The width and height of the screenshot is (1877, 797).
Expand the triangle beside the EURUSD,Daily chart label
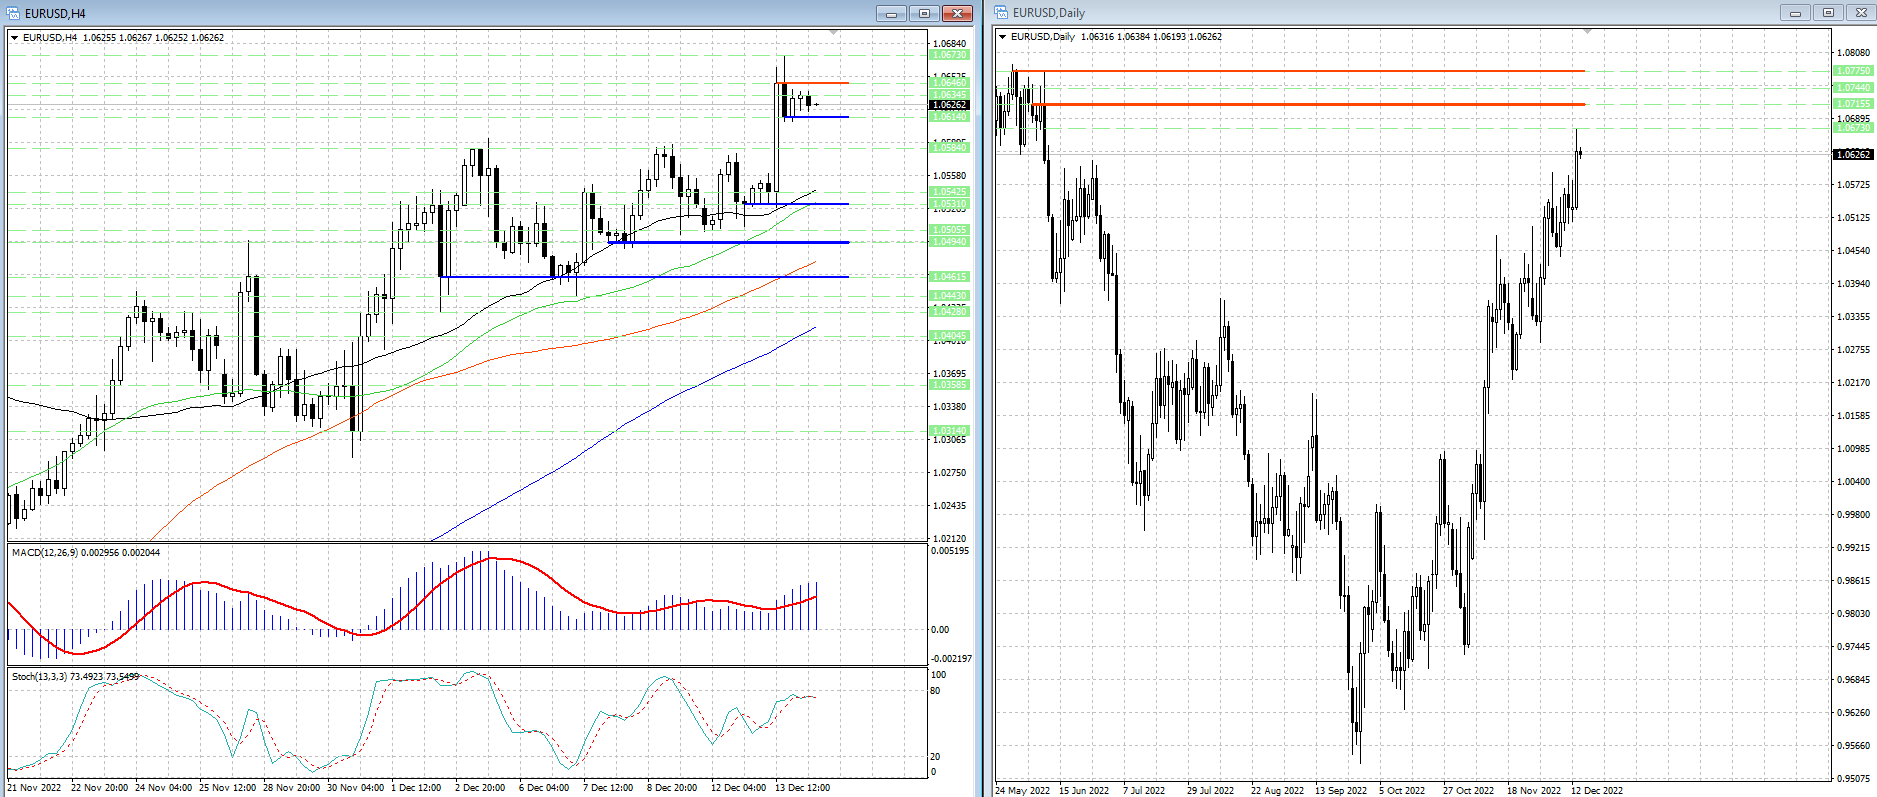coord(1003,37)
